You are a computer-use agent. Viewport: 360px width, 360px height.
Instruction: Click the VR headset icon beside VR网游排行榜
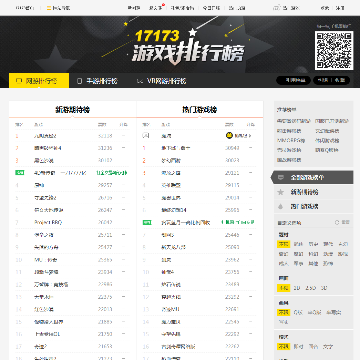(140, 81)
